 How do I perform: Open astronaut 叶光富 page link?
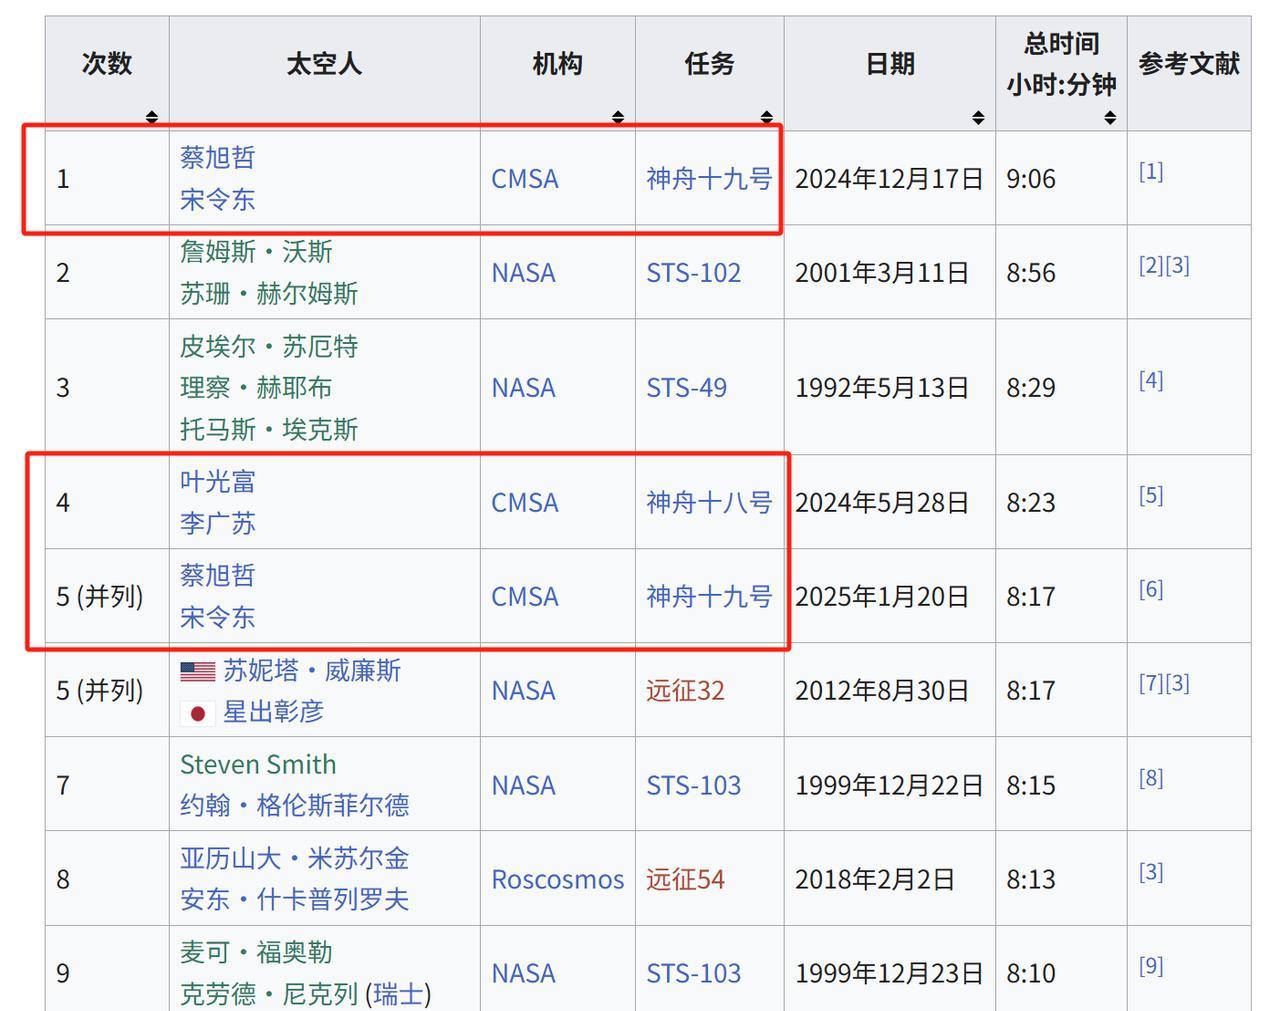pyautogui.click(x=218, y=482)
